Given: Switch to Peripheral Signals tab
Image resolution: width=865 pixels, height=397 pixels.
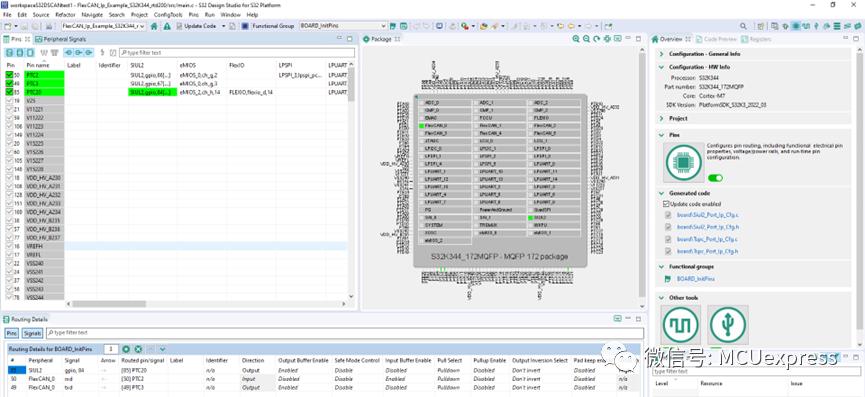Looking at the screenshot, I should tap(61, 39).
